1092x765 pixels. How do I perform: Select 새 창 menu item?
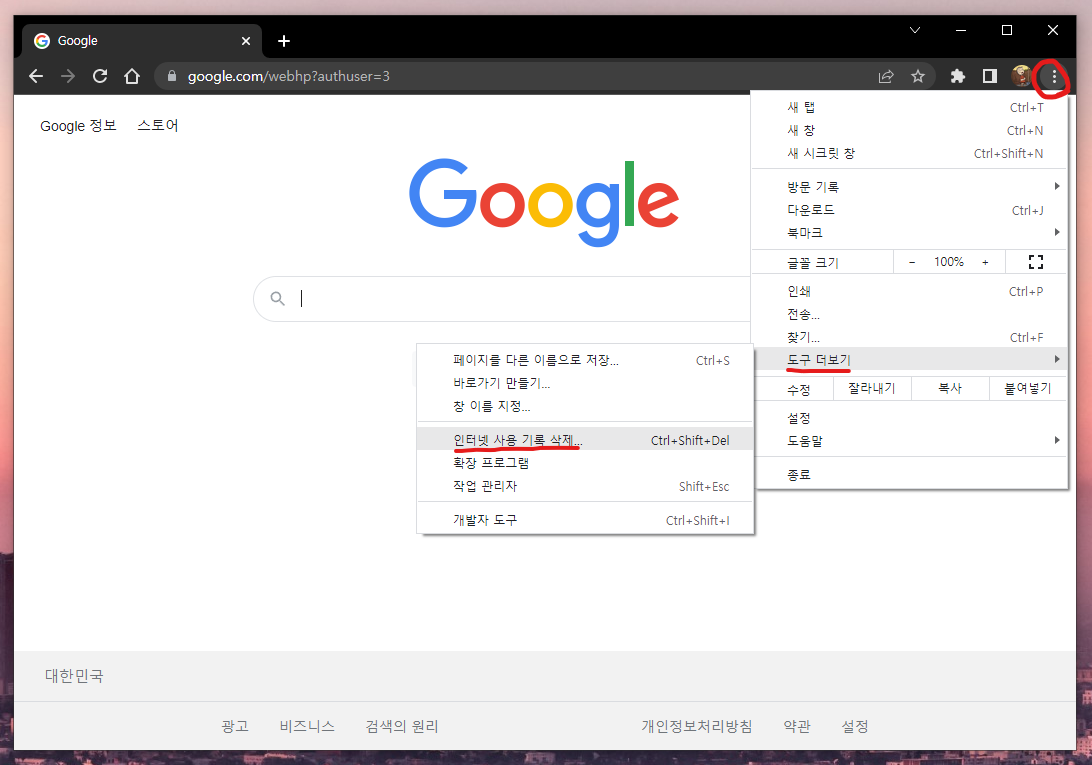click(x=909, y=130)
